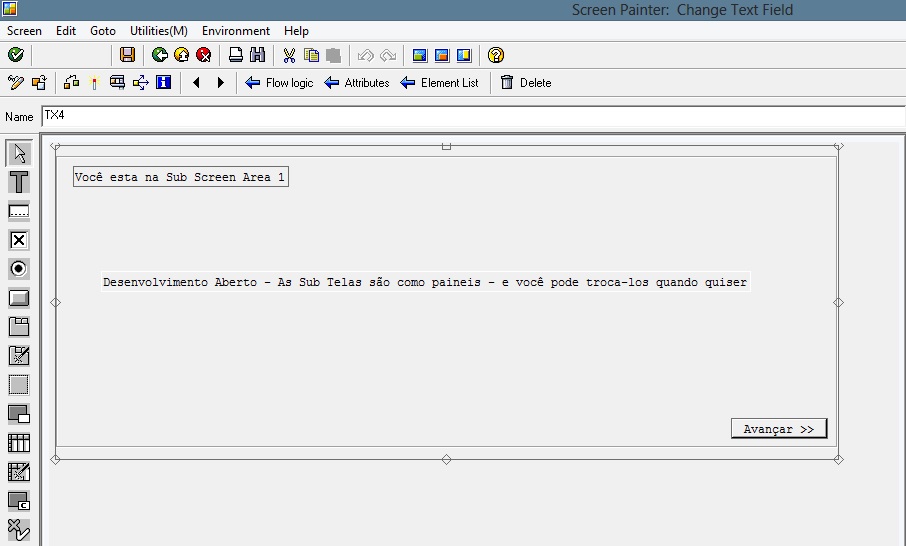Select the Text field tool

(19, 182)
